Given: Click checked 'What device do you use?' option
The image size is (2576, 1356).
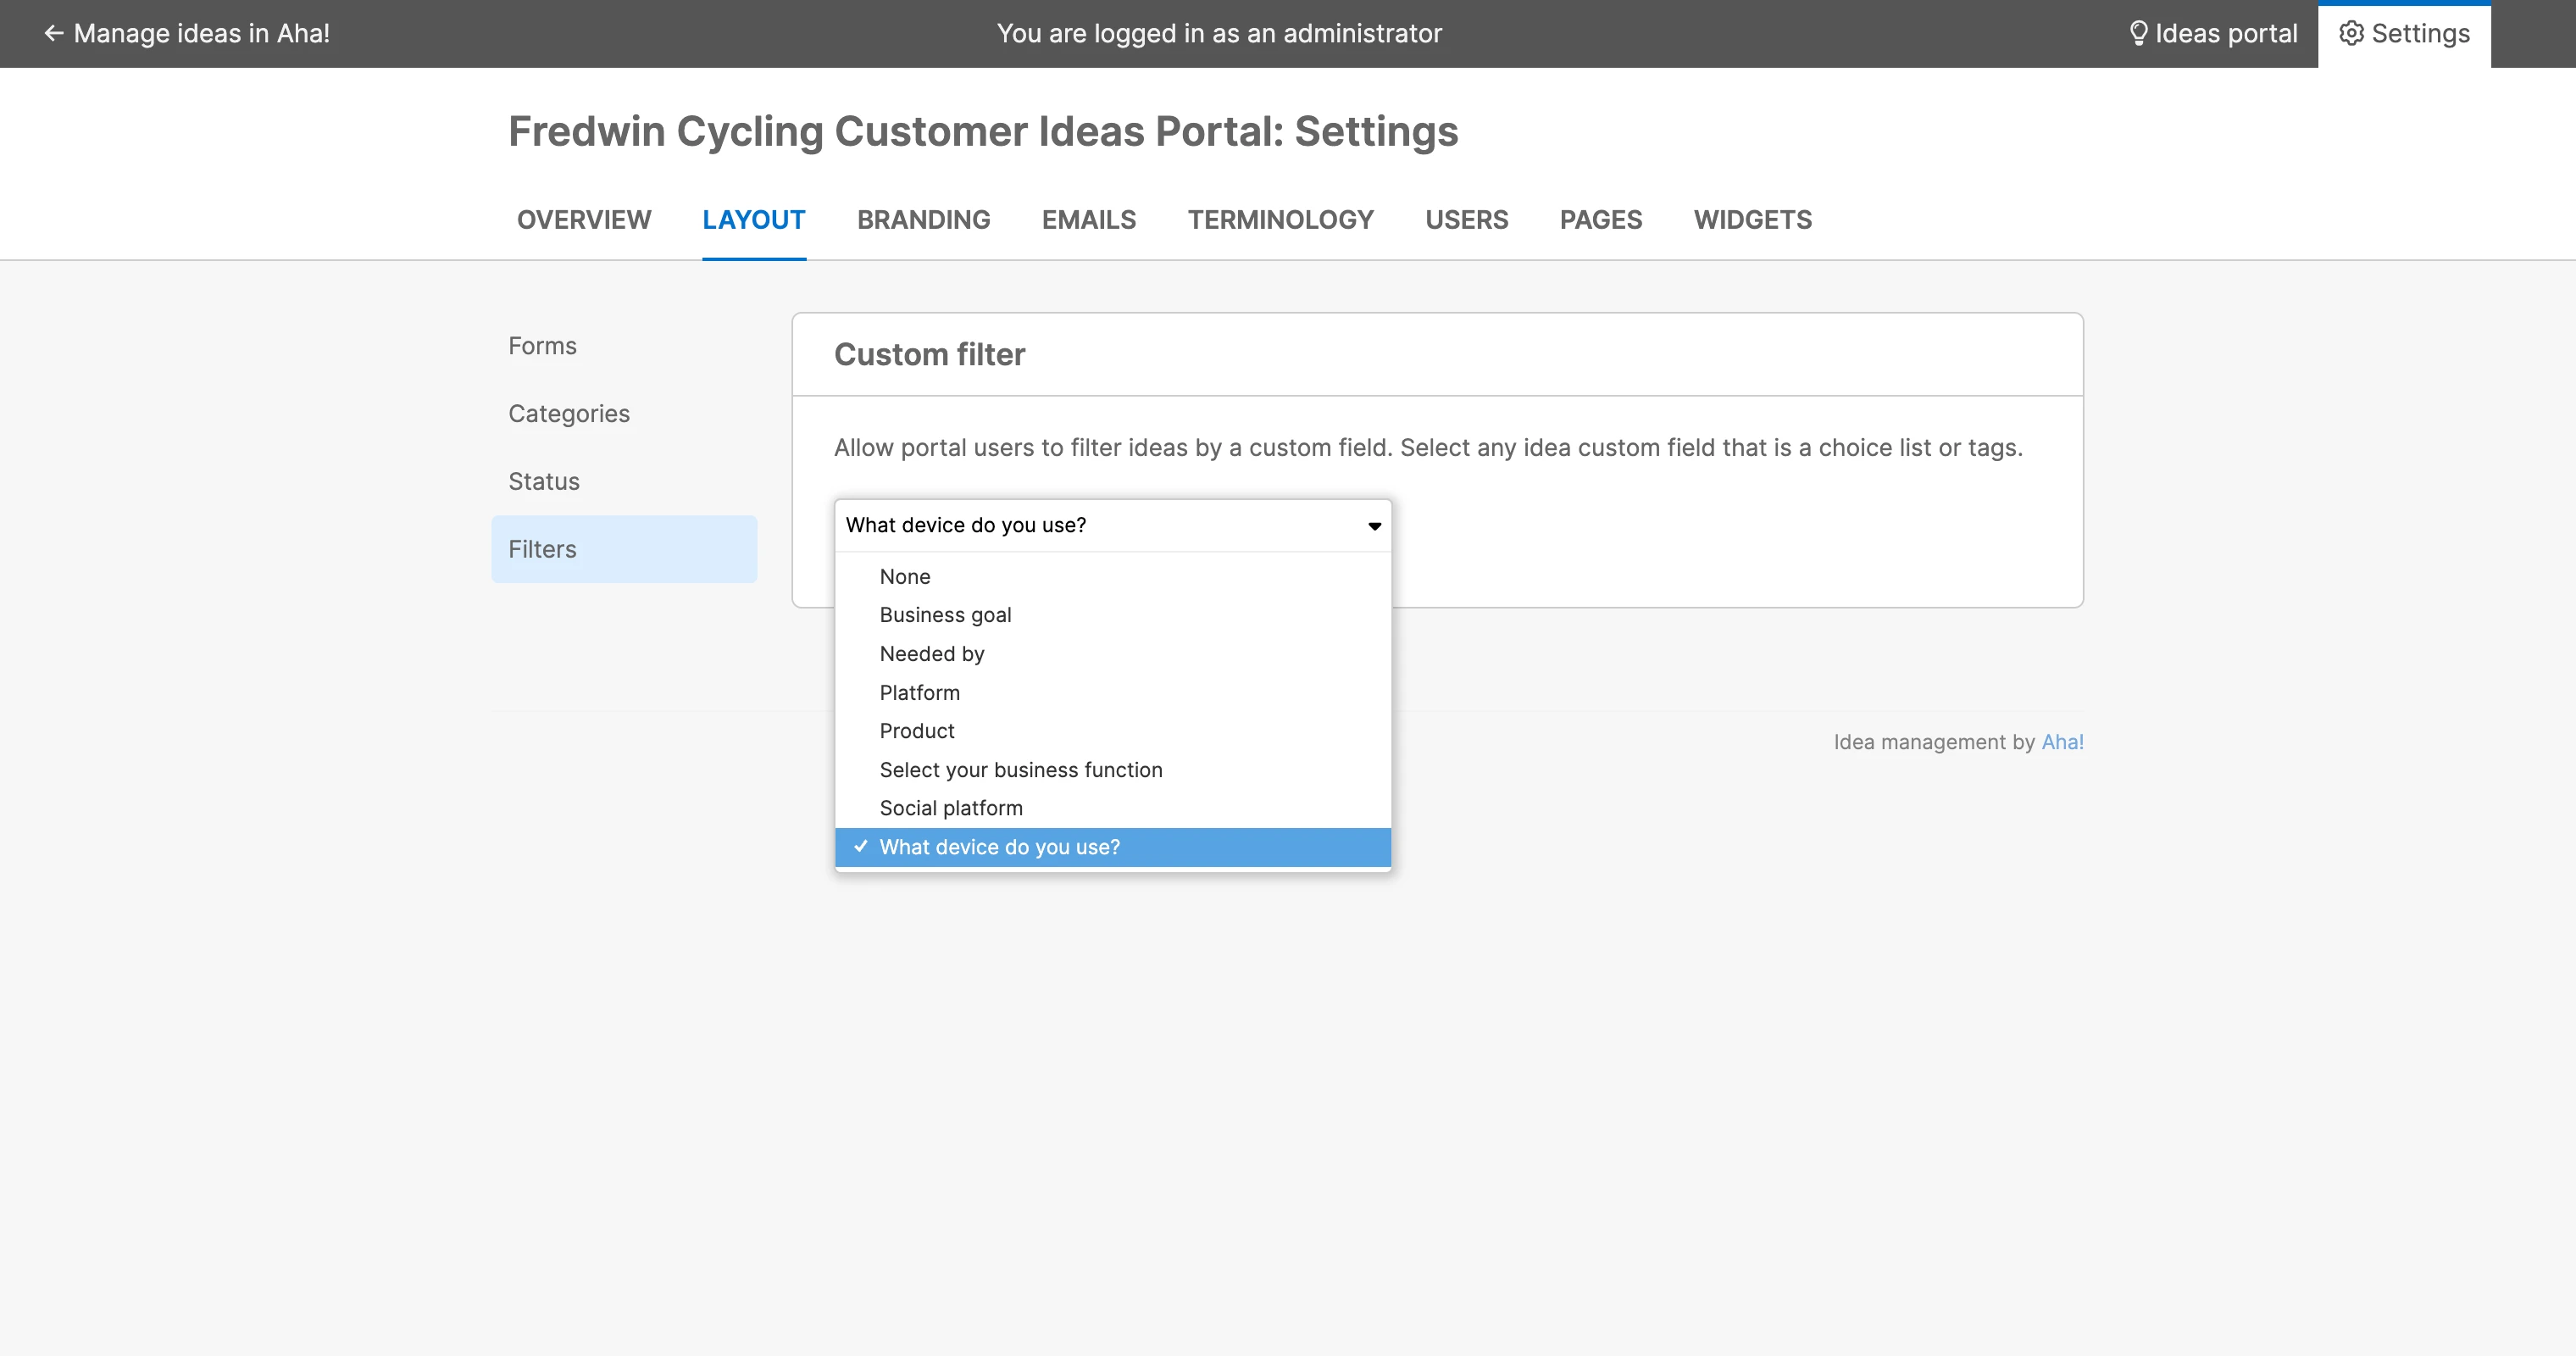Looking at the screenshot, I should [999, 847].
